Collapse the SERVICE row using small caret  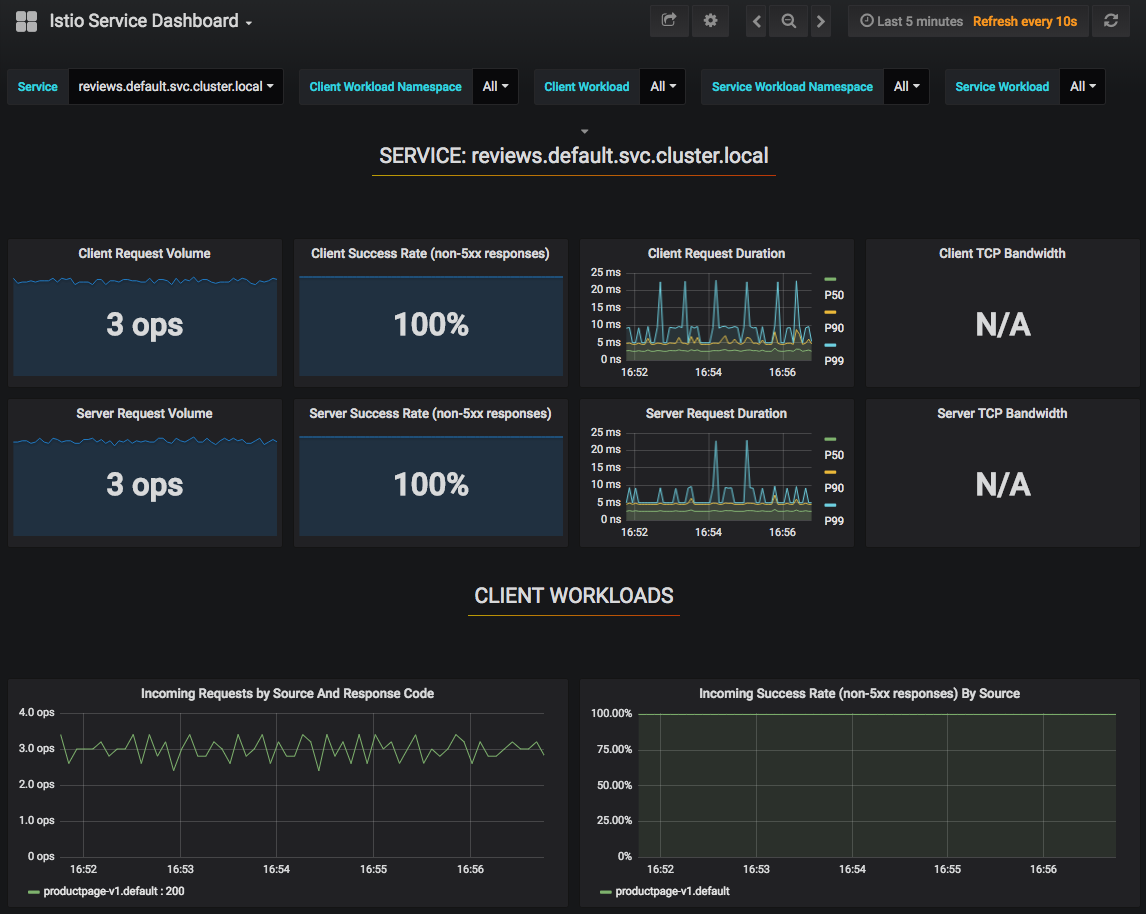coord(585,132)
